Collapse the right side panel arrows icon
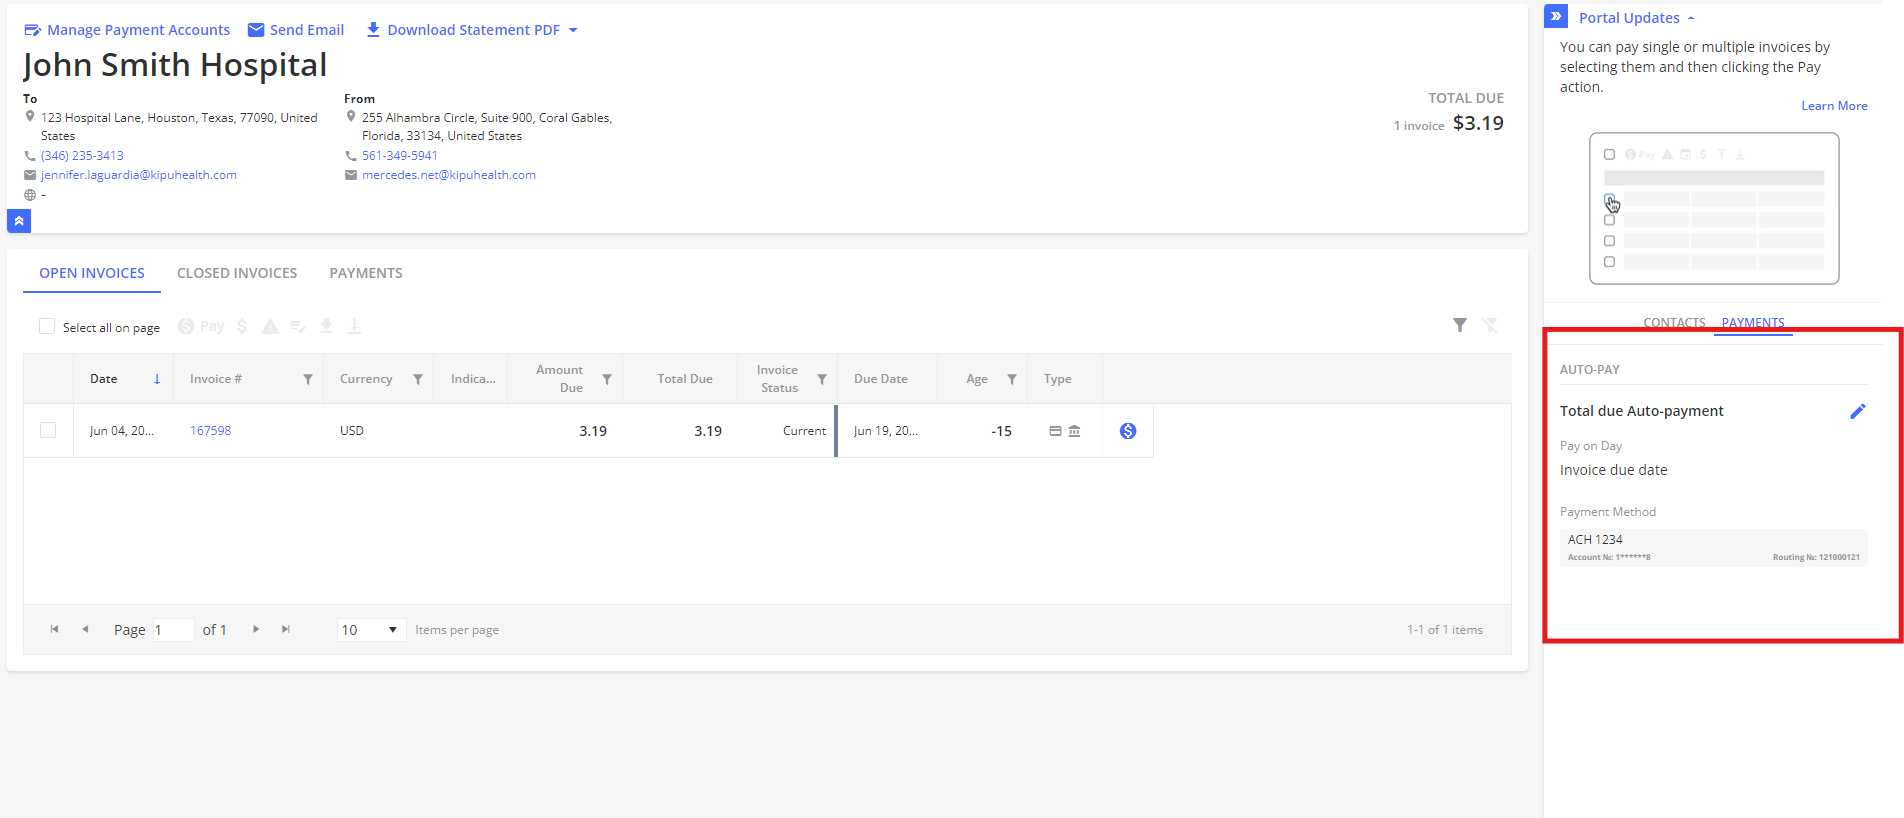This screenshot has width=1904, height=818. click(x=1556, y=16)
